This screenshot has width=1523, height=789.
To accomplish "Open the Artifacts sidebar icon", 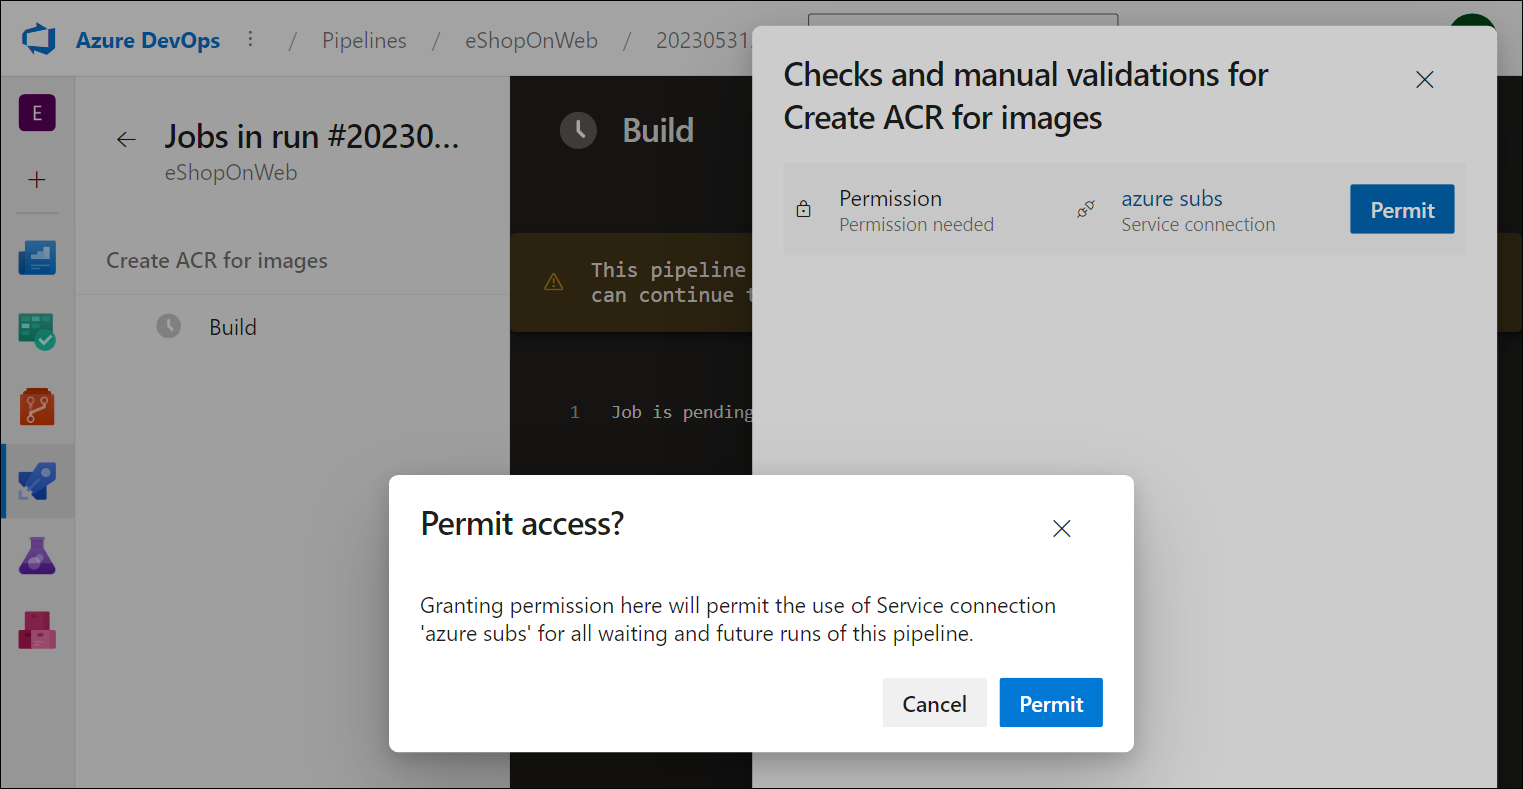I will 37,630.
